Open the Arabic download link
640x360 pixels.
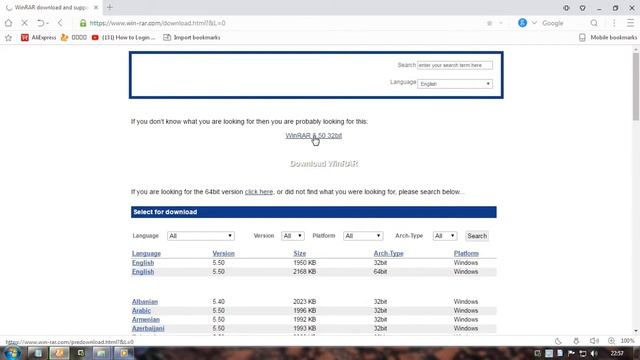click(141, 311)
